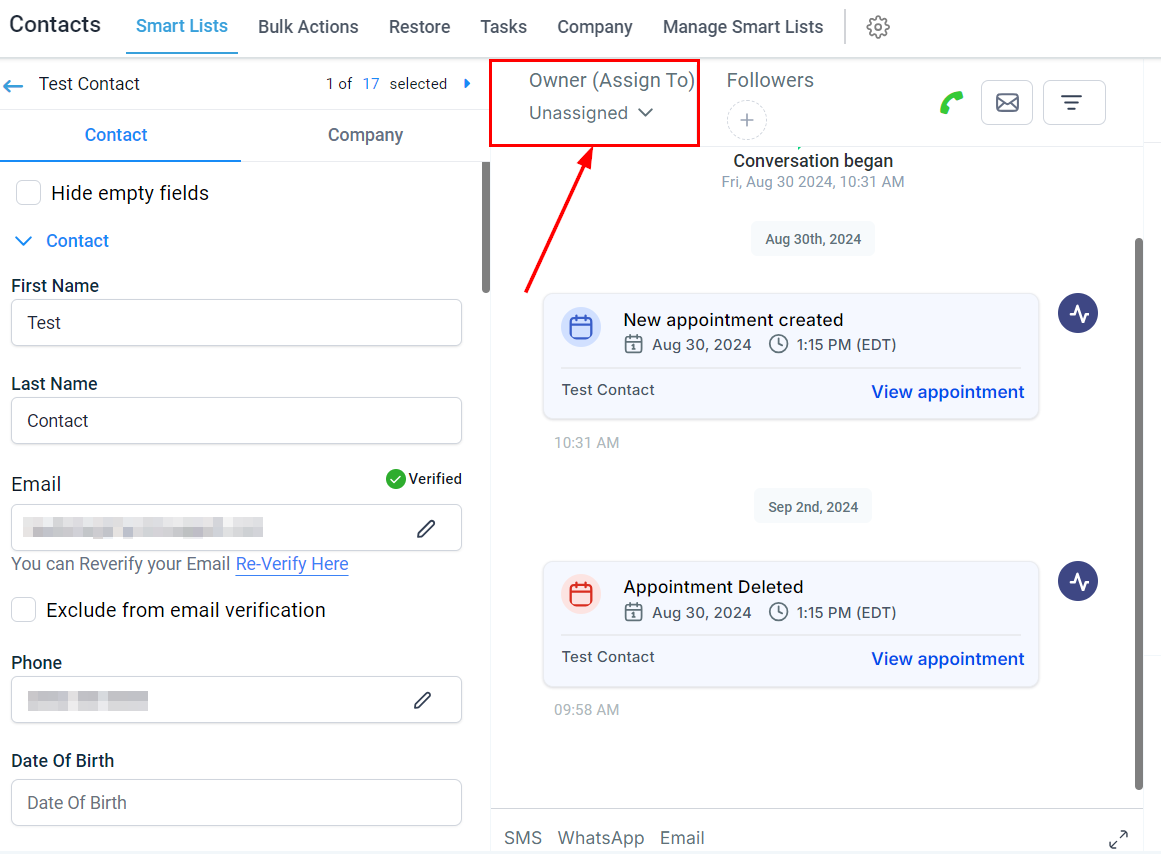The height and width of the screenshot is (854, 1161).
Task: Click the Re-Verify Here link
Action: pyautogui.click(x=292, y=564)
